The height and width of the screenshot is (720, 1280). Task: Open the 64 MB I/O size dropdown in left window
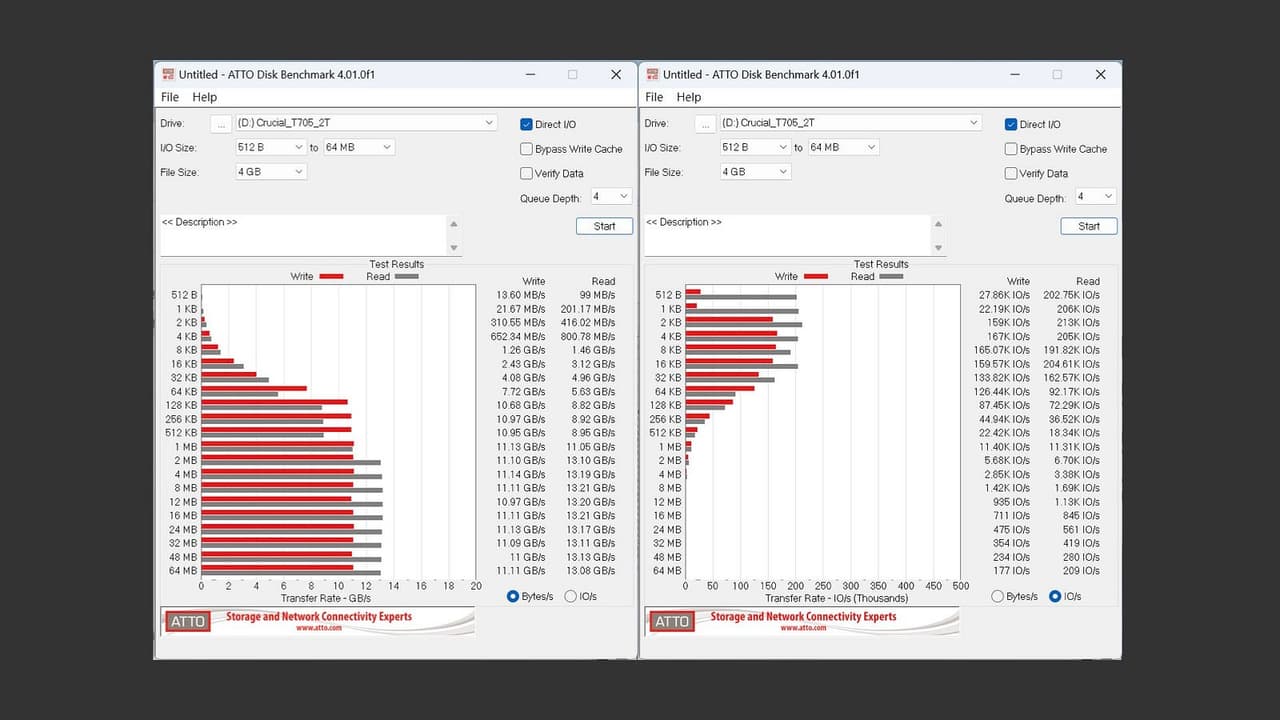click(x=358, y=147)
